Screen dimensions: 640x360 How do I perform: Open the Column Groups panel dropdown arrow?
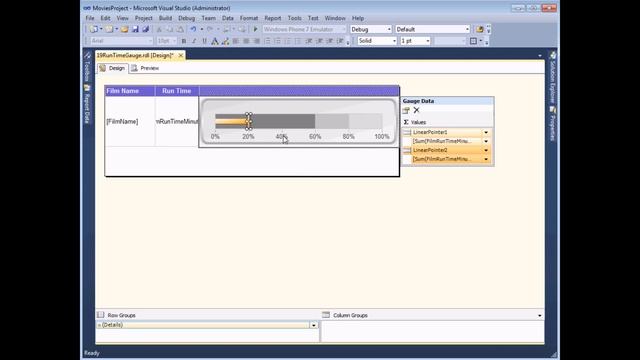[540, 316]
